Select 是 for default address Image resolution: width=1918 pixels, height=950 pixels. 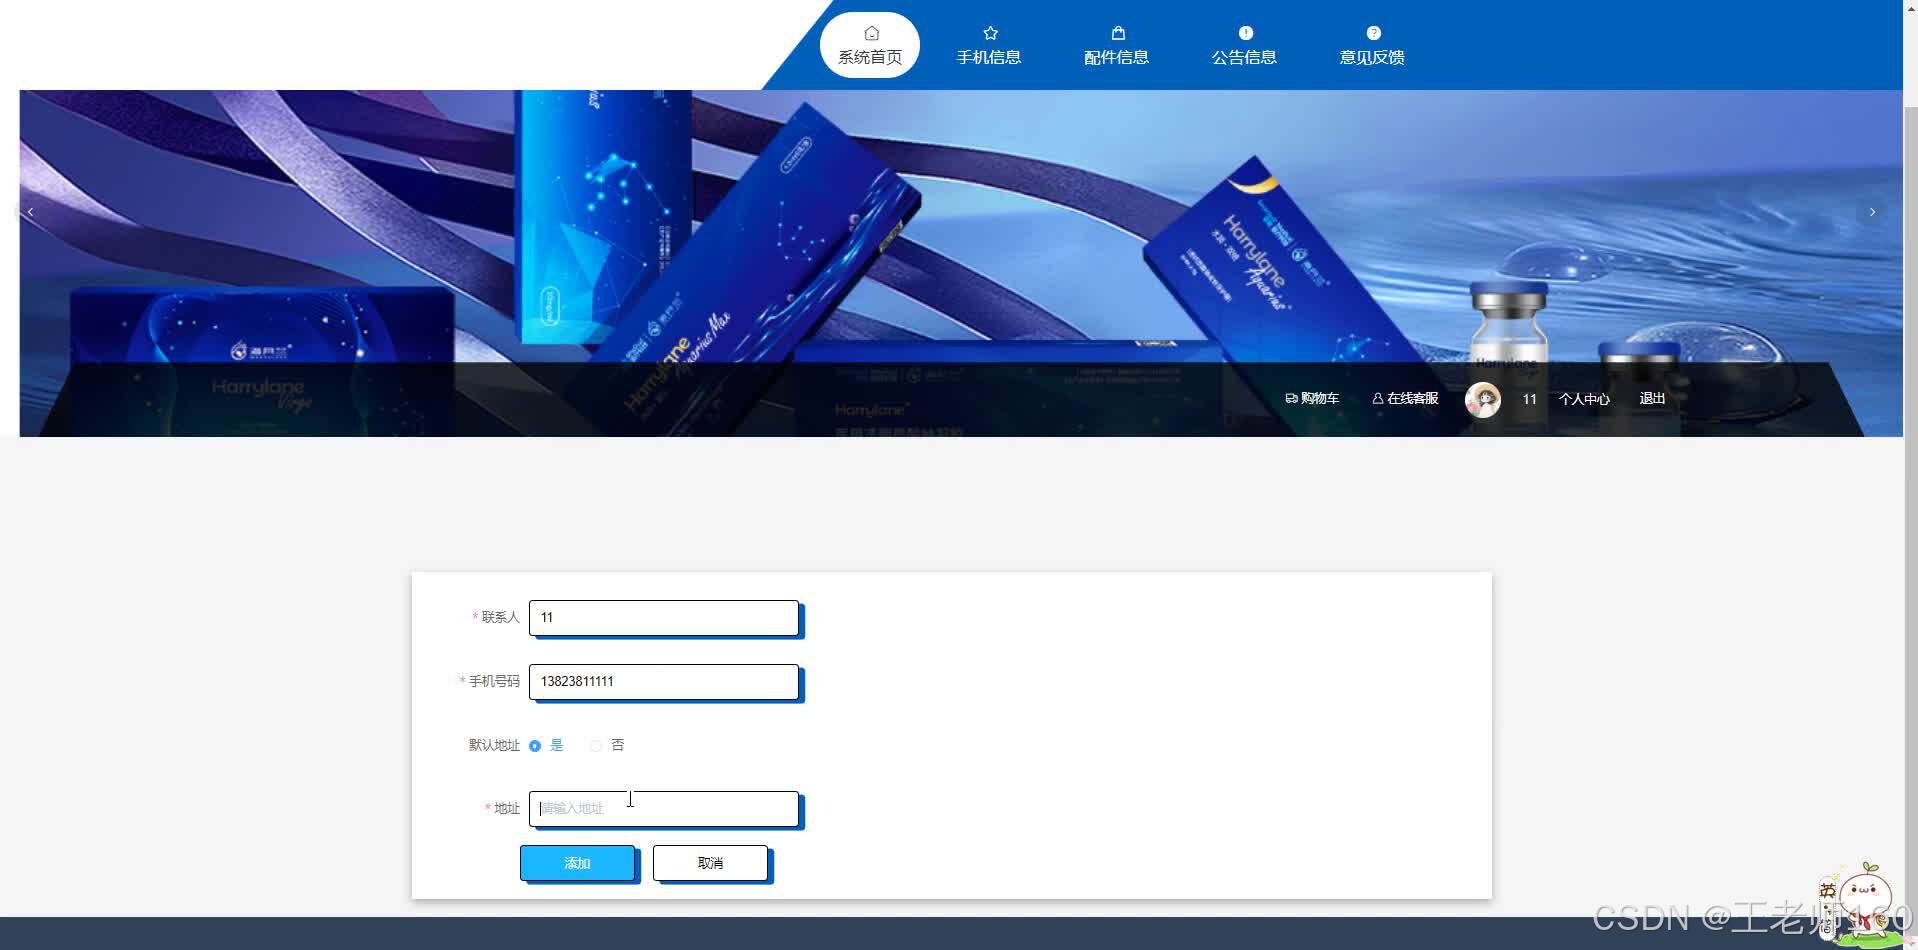pos(546,745)
